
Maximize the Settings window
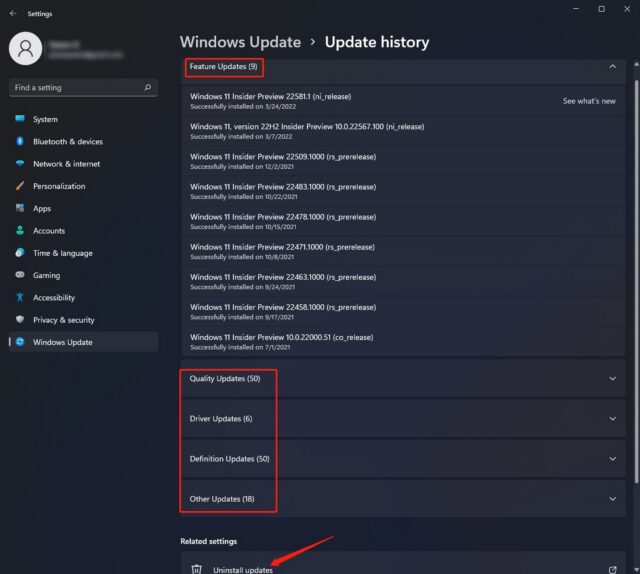pyautogui.click(x=601, y=9)
